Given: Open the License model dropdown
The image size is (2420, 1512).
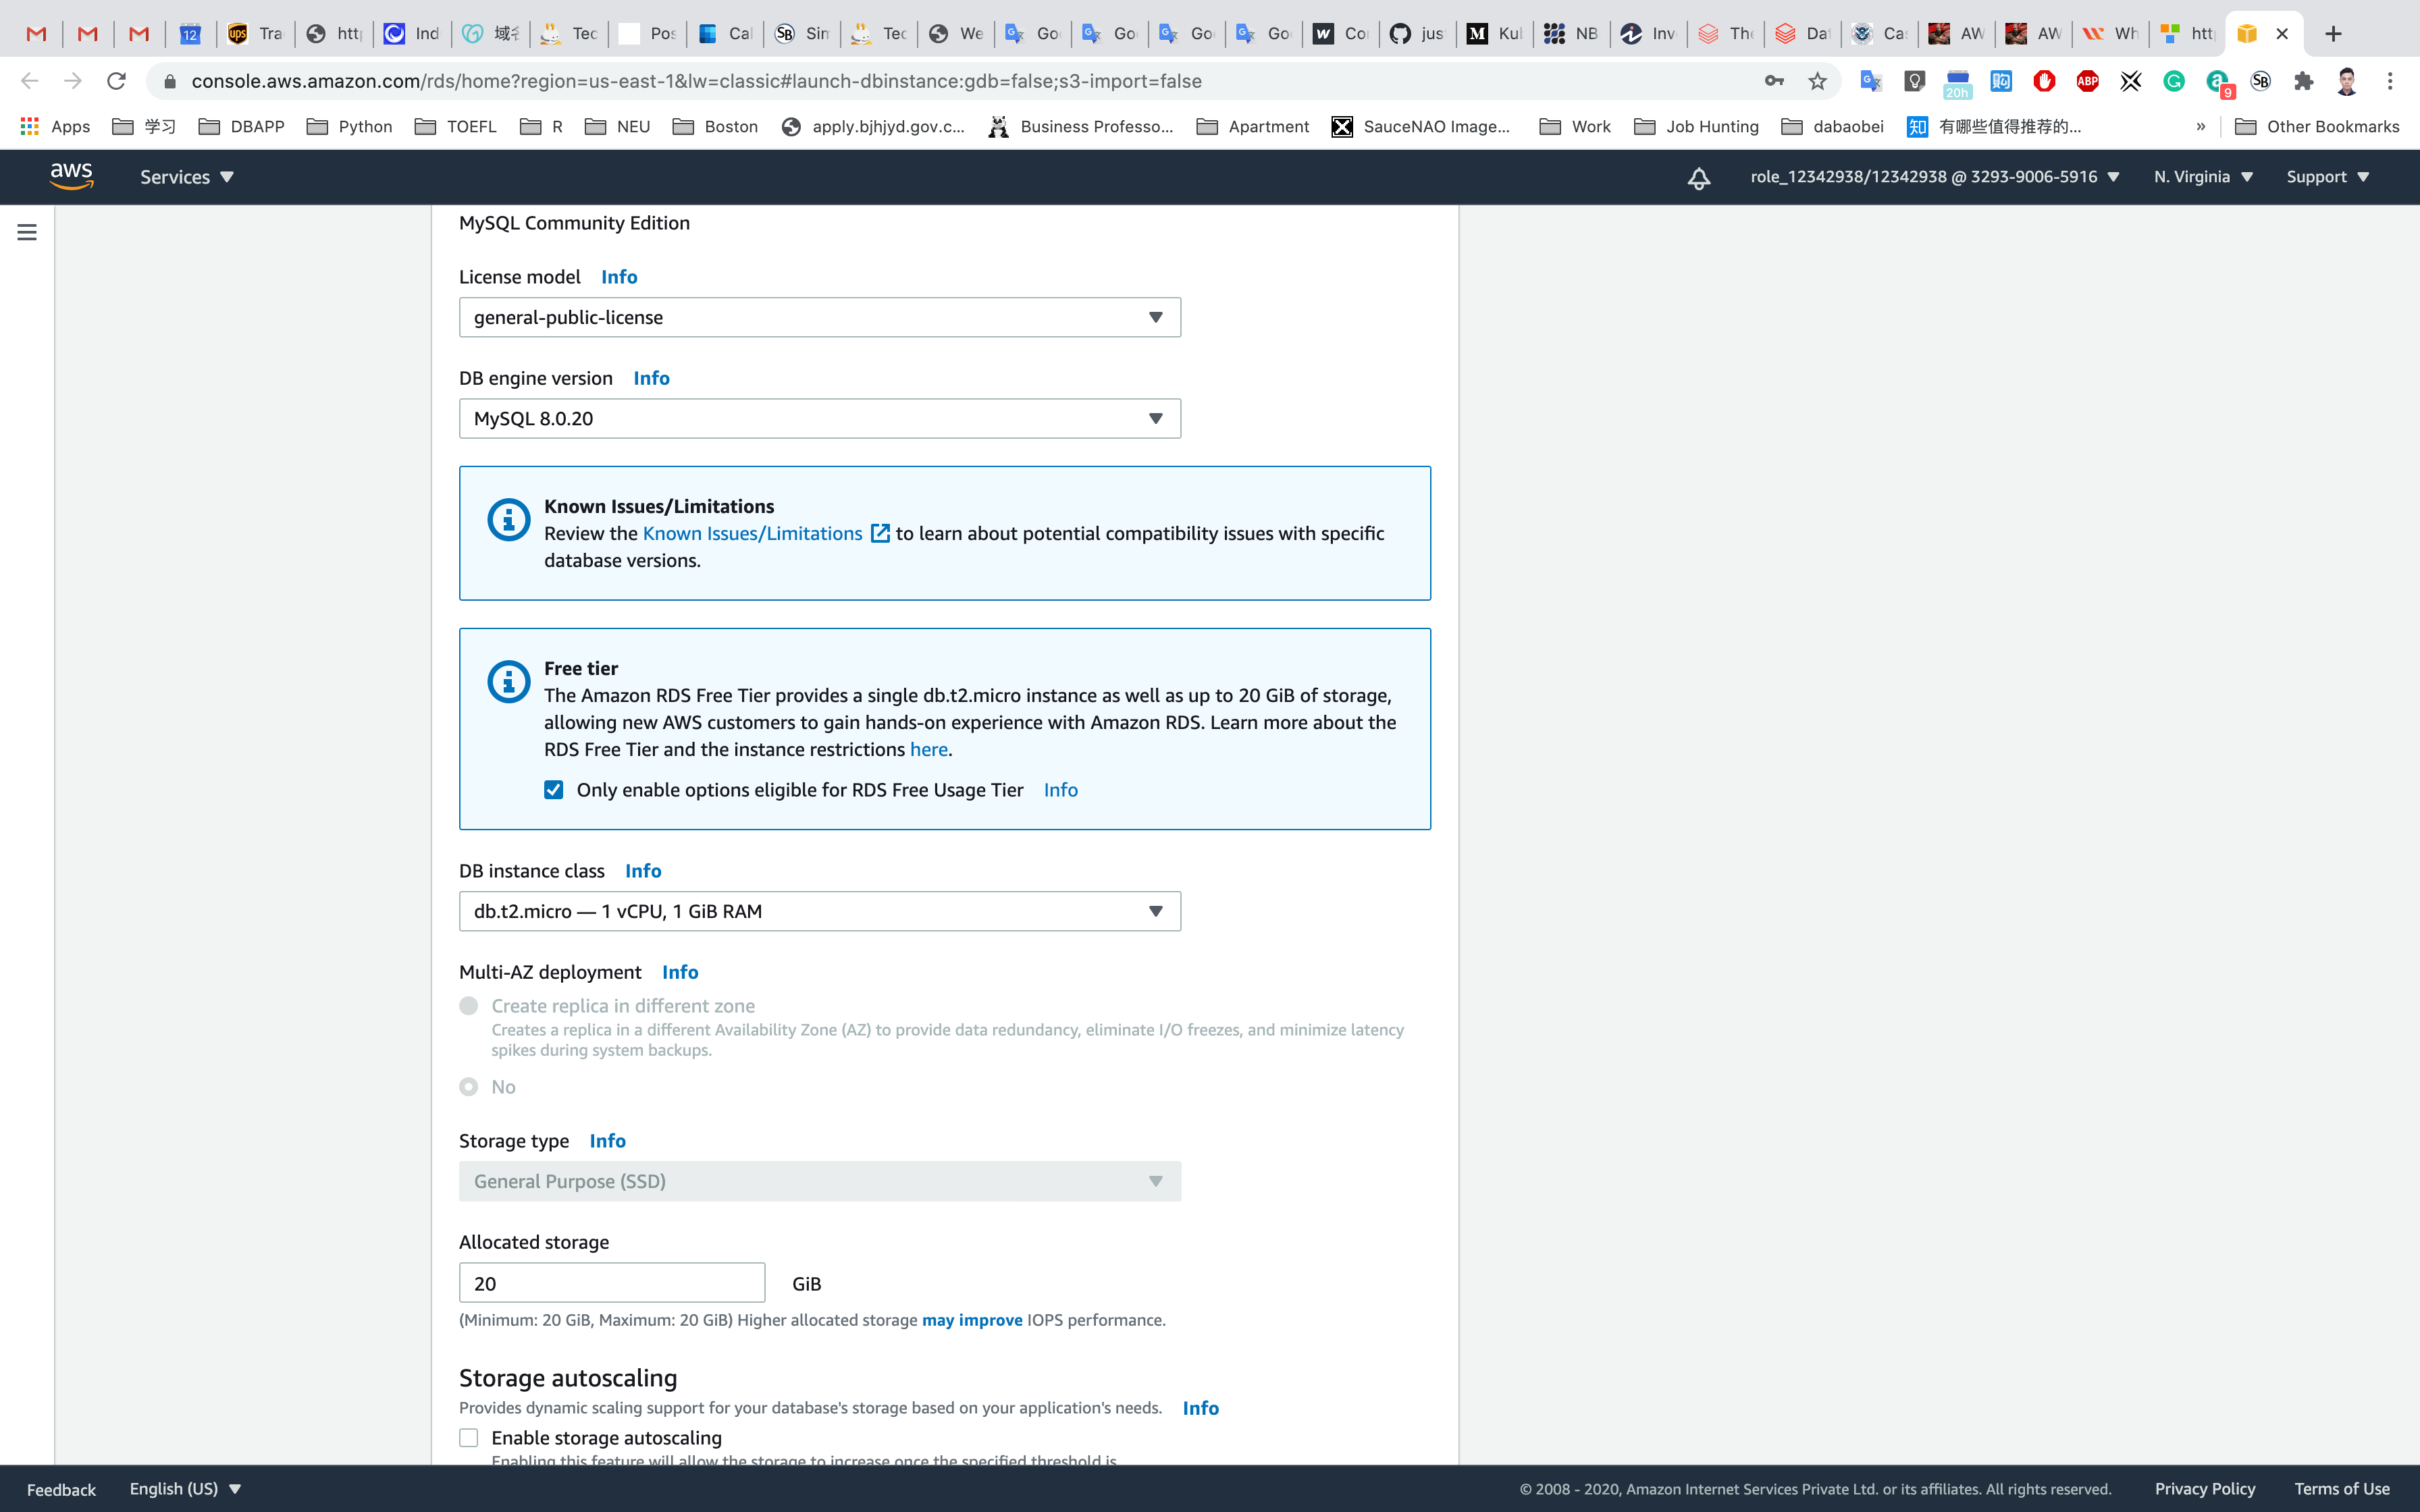Looking at the screenshot, I should click(x=819, y=317).
